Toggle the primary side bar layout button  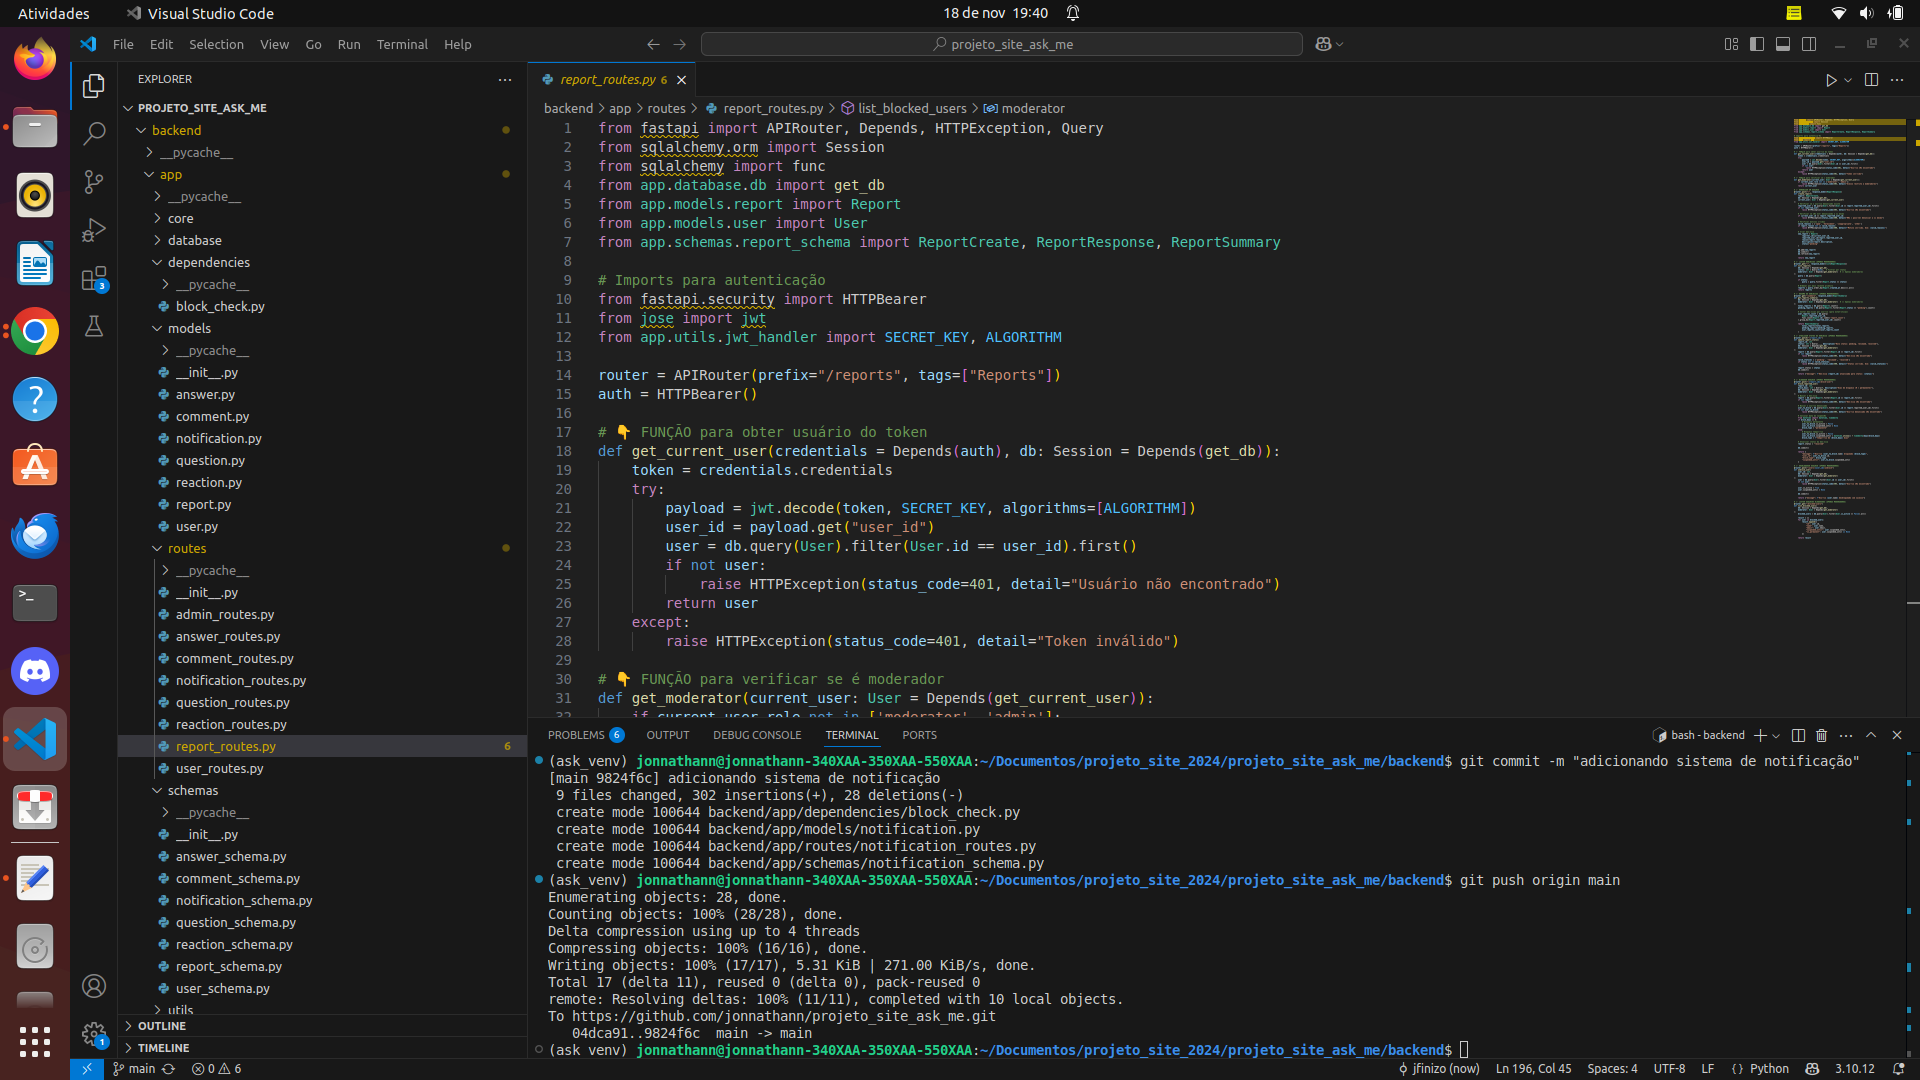[x=1757, y=44]
